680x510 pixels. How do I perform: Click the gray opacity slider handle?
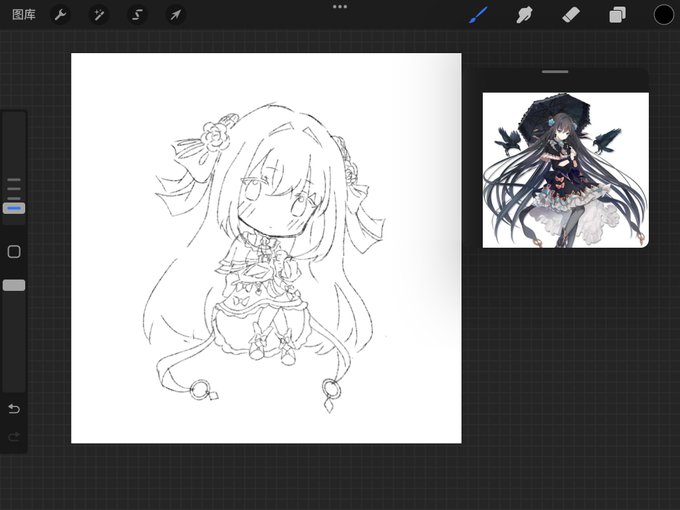click(14, 285)
